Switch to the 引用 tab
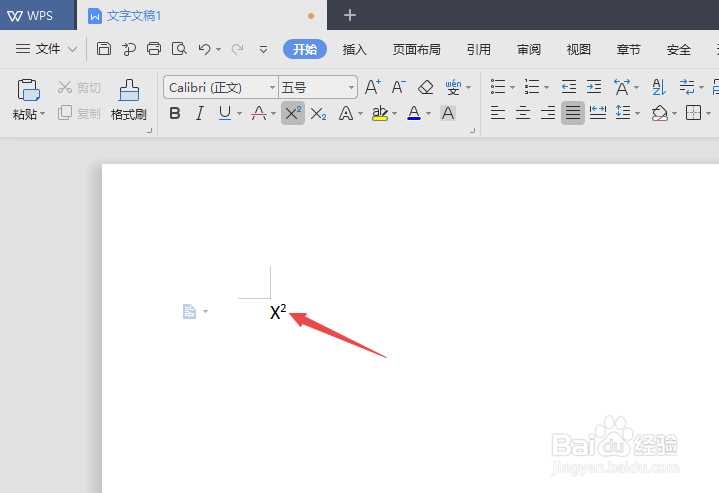Screen dimensions: 719x493 [x=479, y=50]
